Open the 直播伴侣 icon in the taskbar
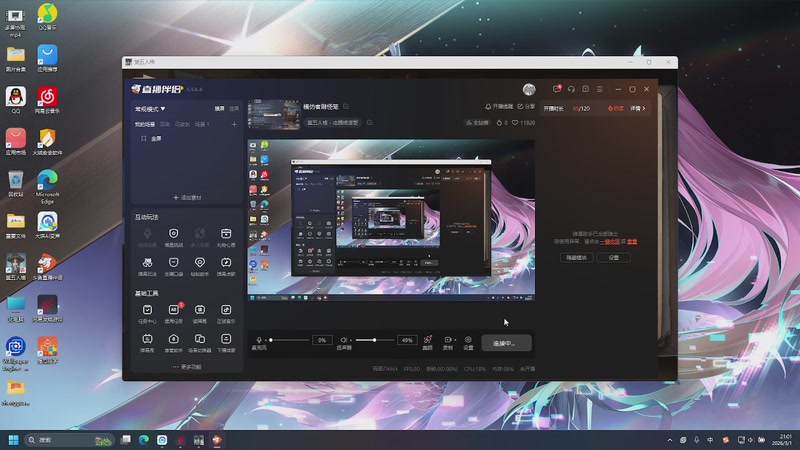Screen dimensions: 800x450 click(x=217, y=440)
